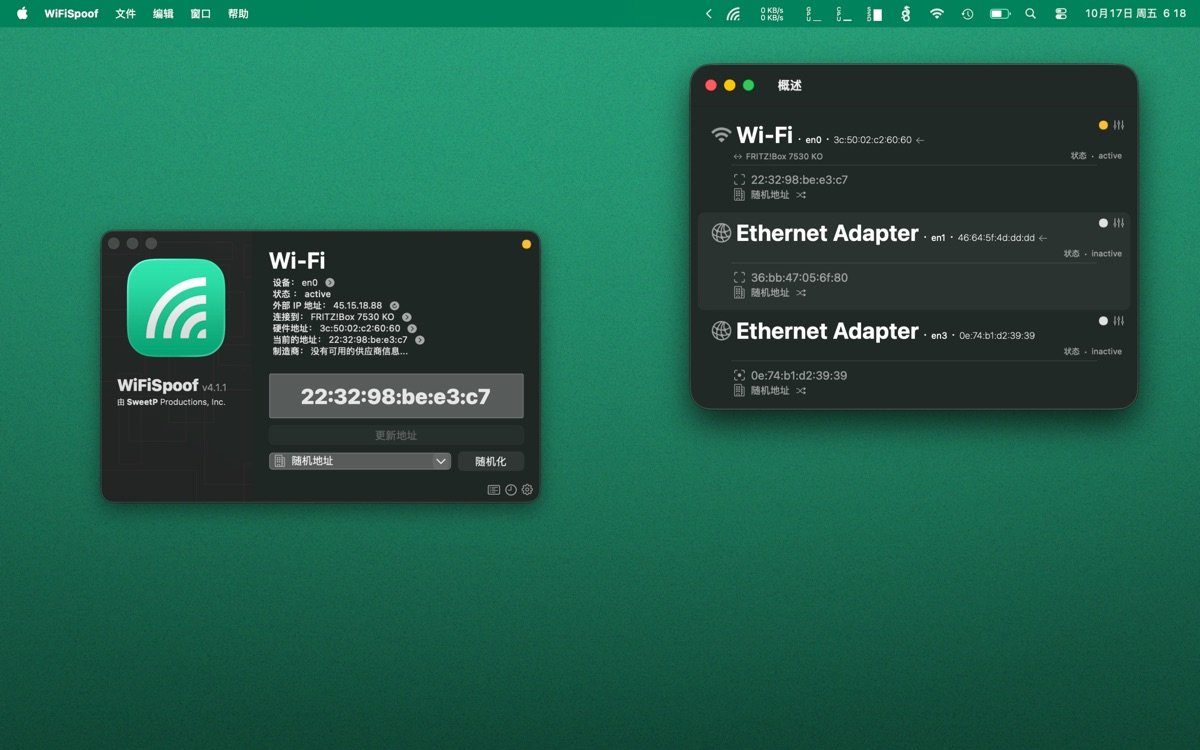
Task: Click the log list icon at bottom of WiFiSpoof
Action: 494,490
